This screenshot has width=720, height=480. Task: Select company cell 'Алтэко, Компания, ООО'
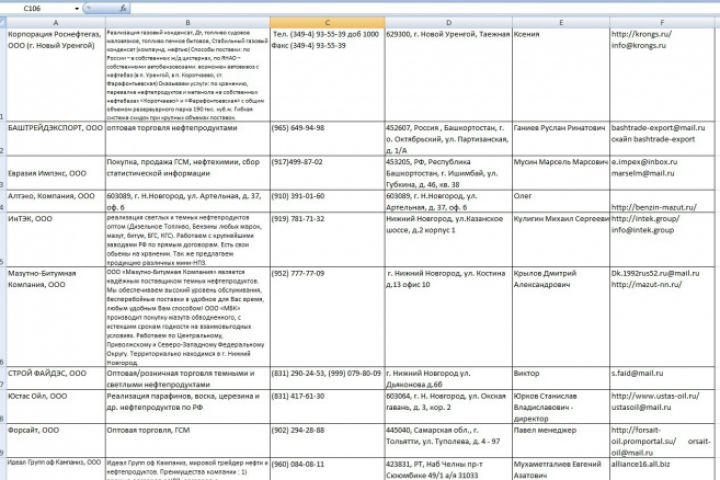tap(56, 201)
